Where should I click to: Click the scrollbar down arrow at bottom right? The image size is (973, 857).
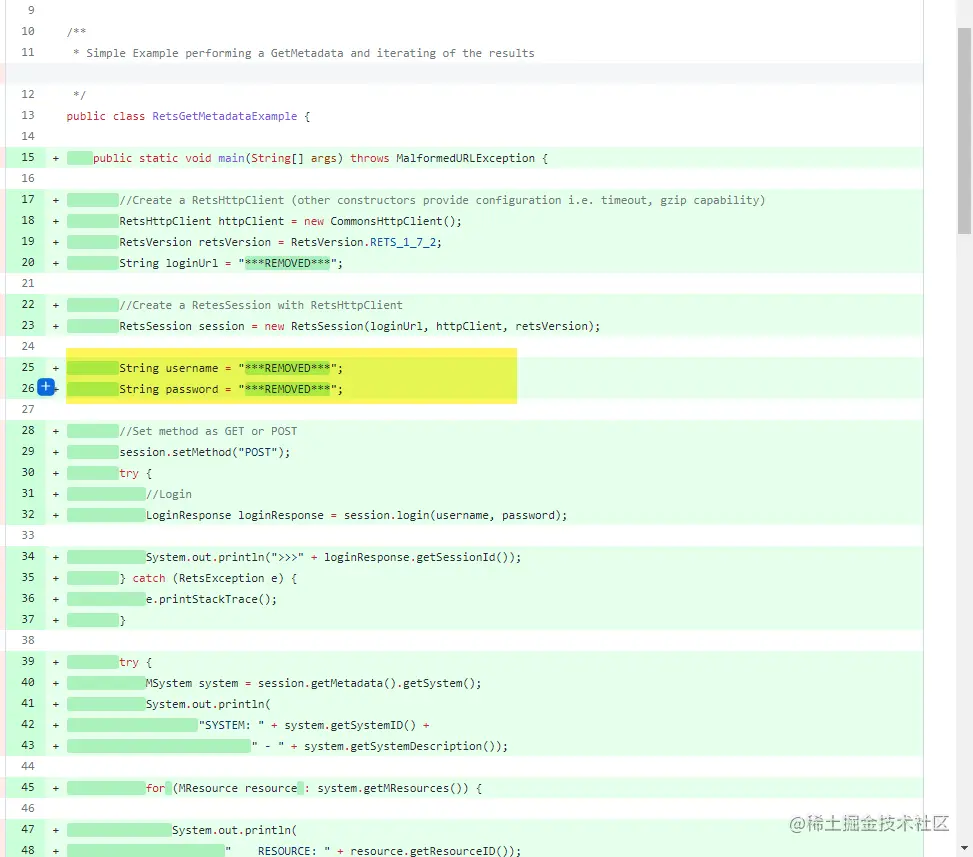click(964, 848)
